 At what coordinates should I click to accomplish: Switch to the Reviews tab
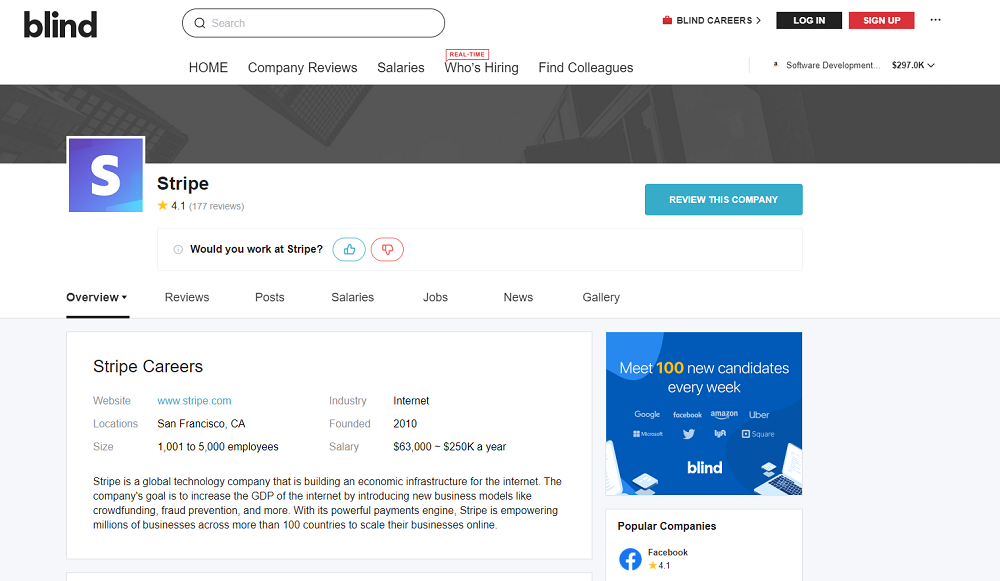click(187, 297)
